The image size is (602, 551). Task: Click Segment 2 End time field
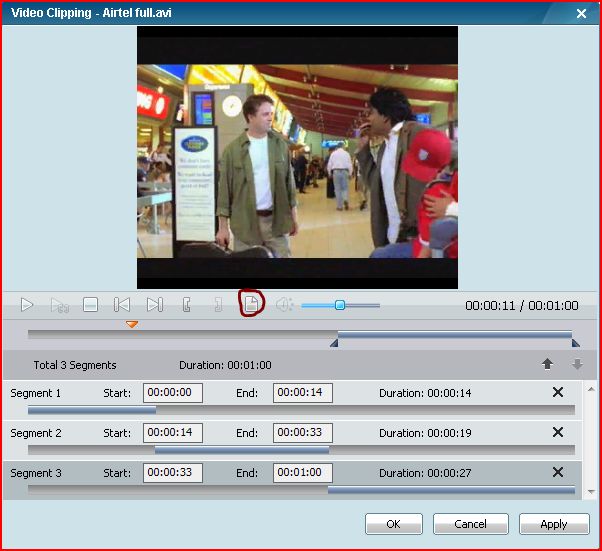pos(302,433)
